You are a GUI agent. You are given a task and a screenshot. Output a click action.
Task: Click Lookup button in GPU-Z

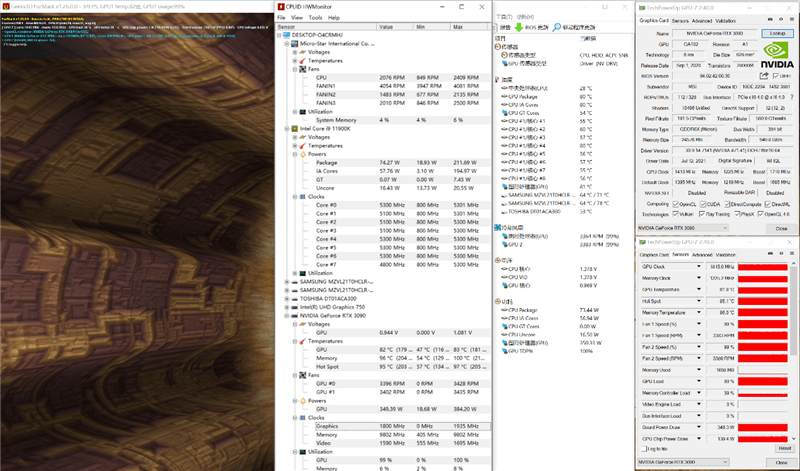[777, 33]
